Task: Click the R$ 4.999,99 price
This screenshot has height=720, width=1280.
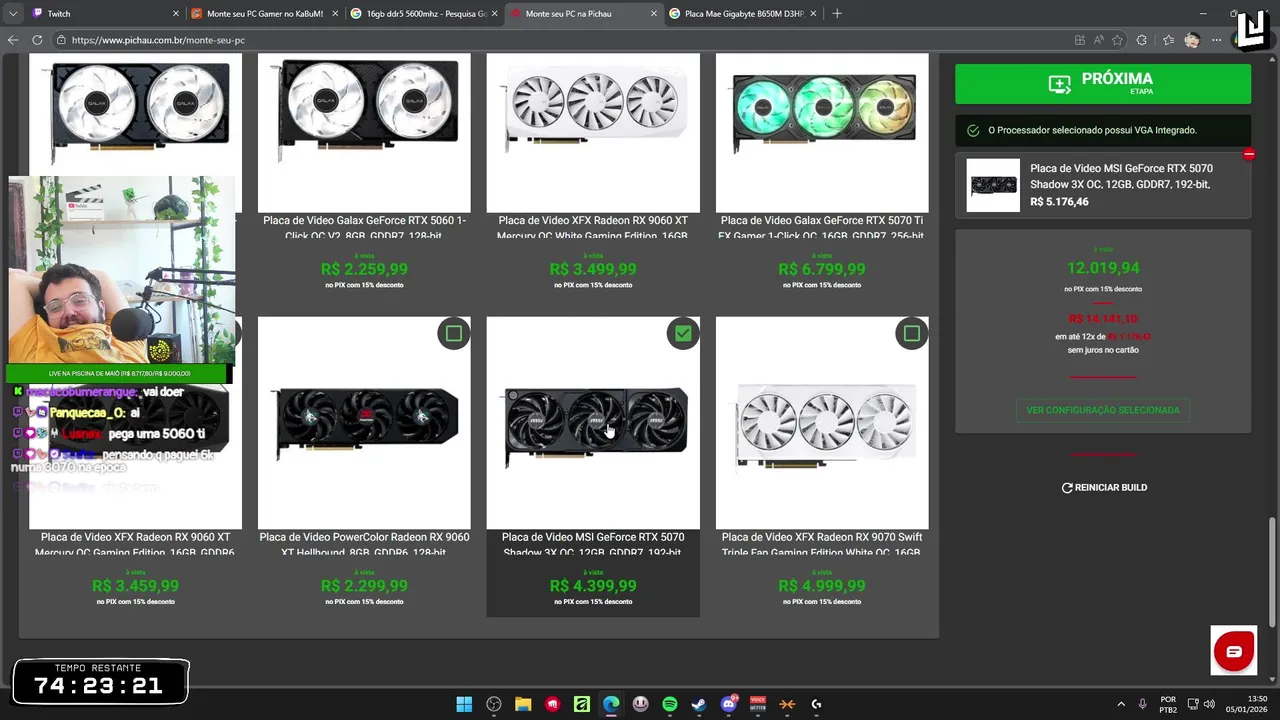Action: point(822,586)
